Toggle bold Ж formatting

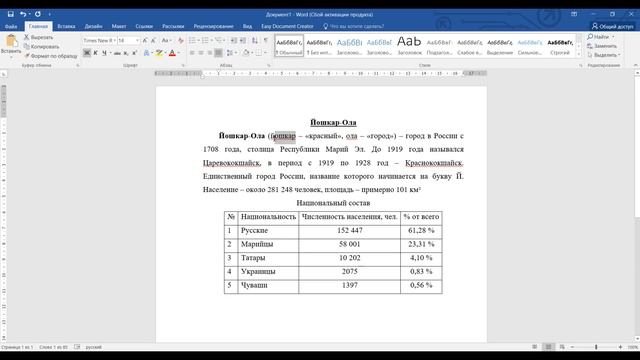[x=87, y=53]
